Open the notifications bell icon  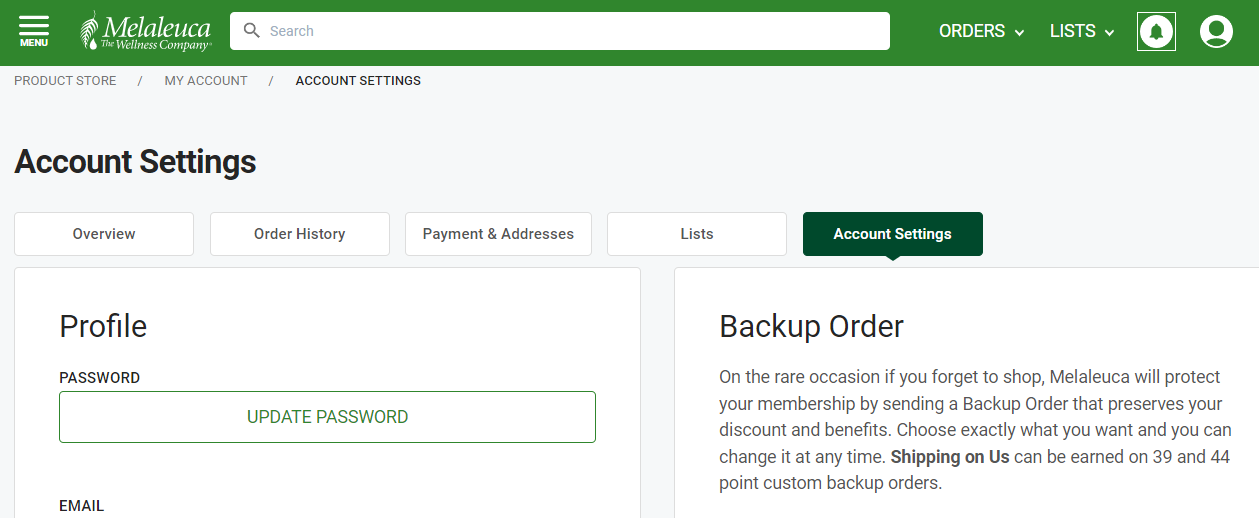(1157, 31)
